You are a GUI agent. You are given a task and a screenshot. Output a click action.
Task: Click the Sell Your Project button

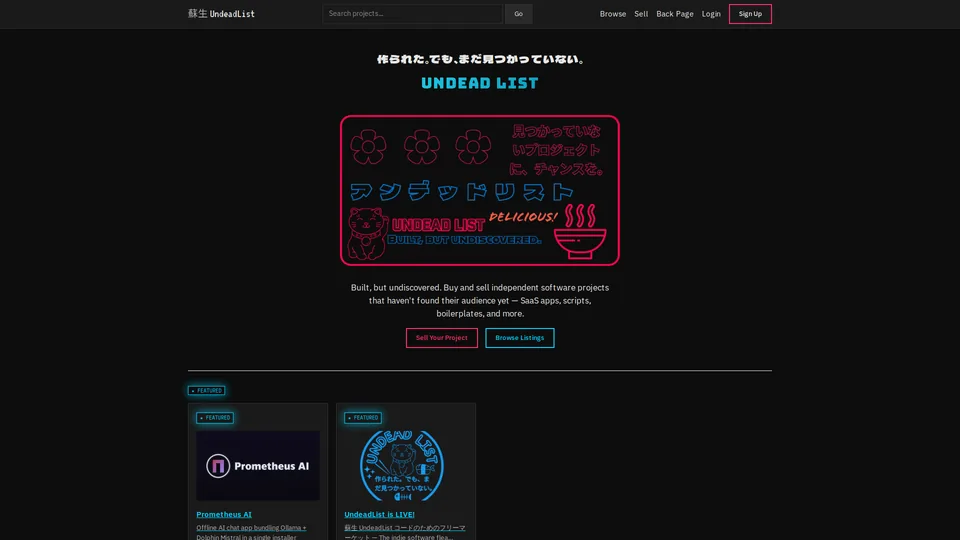(x=441, y=337)
